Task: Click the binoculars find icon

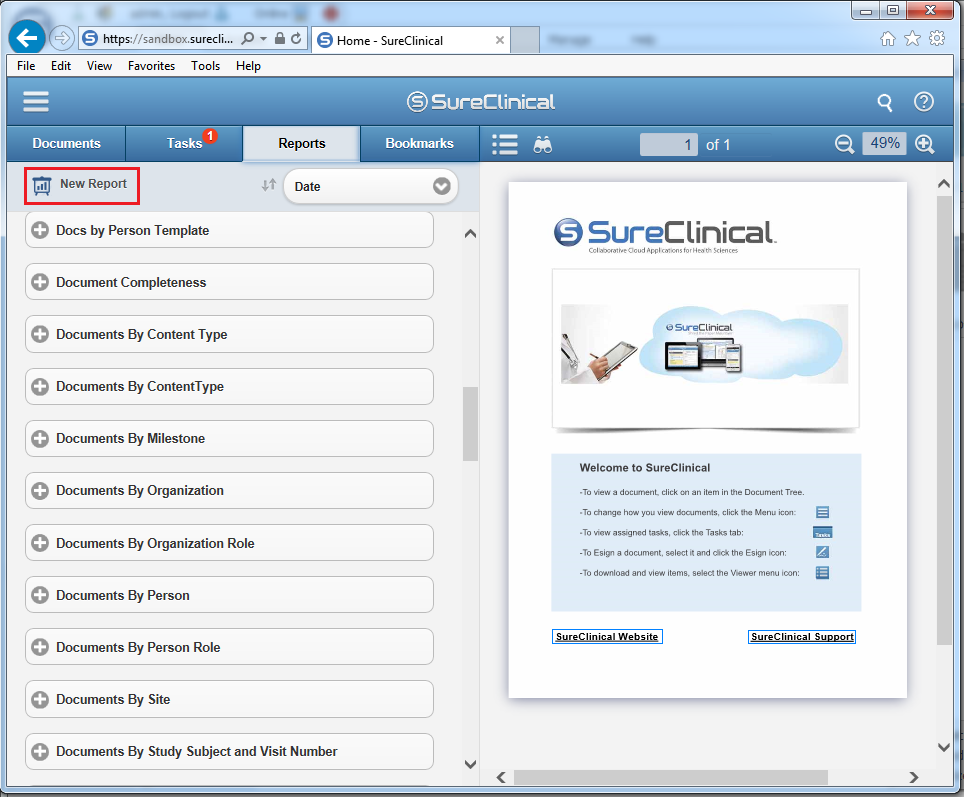Action: click(x=542, y=145)
